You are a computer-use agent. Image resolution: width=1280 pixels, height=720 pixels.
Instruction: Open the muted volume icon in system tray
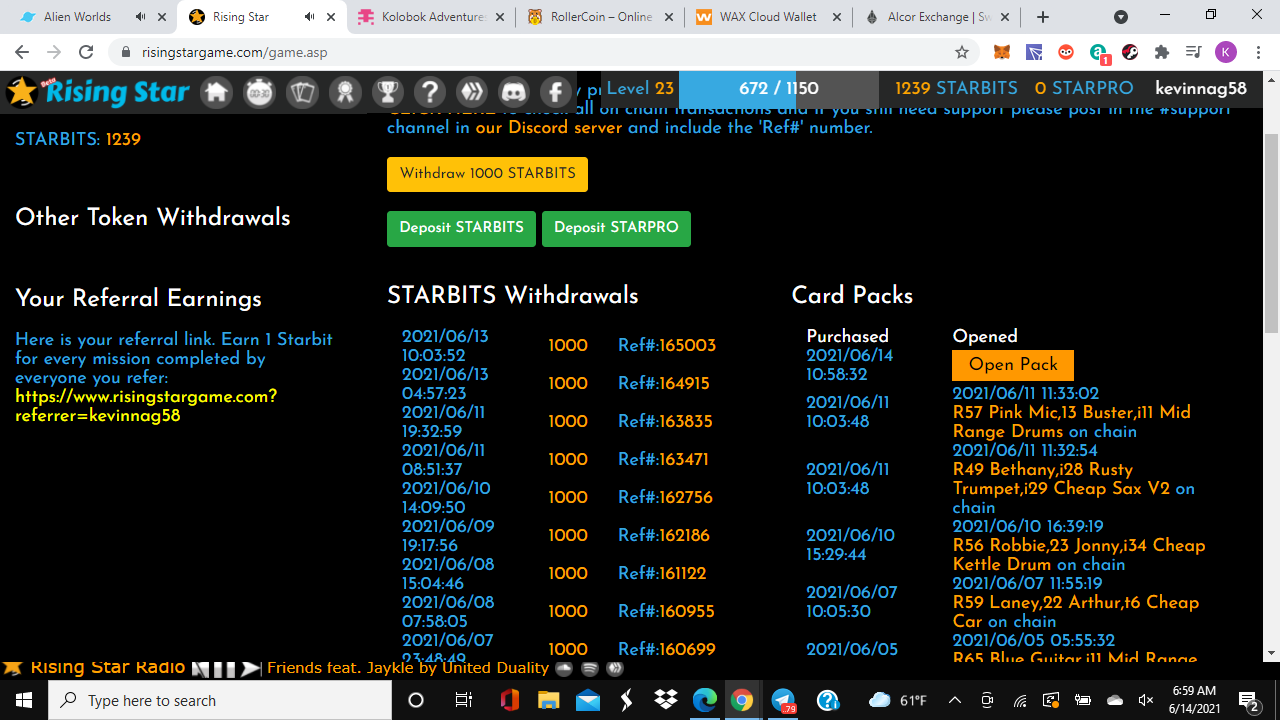point(1146,700)
